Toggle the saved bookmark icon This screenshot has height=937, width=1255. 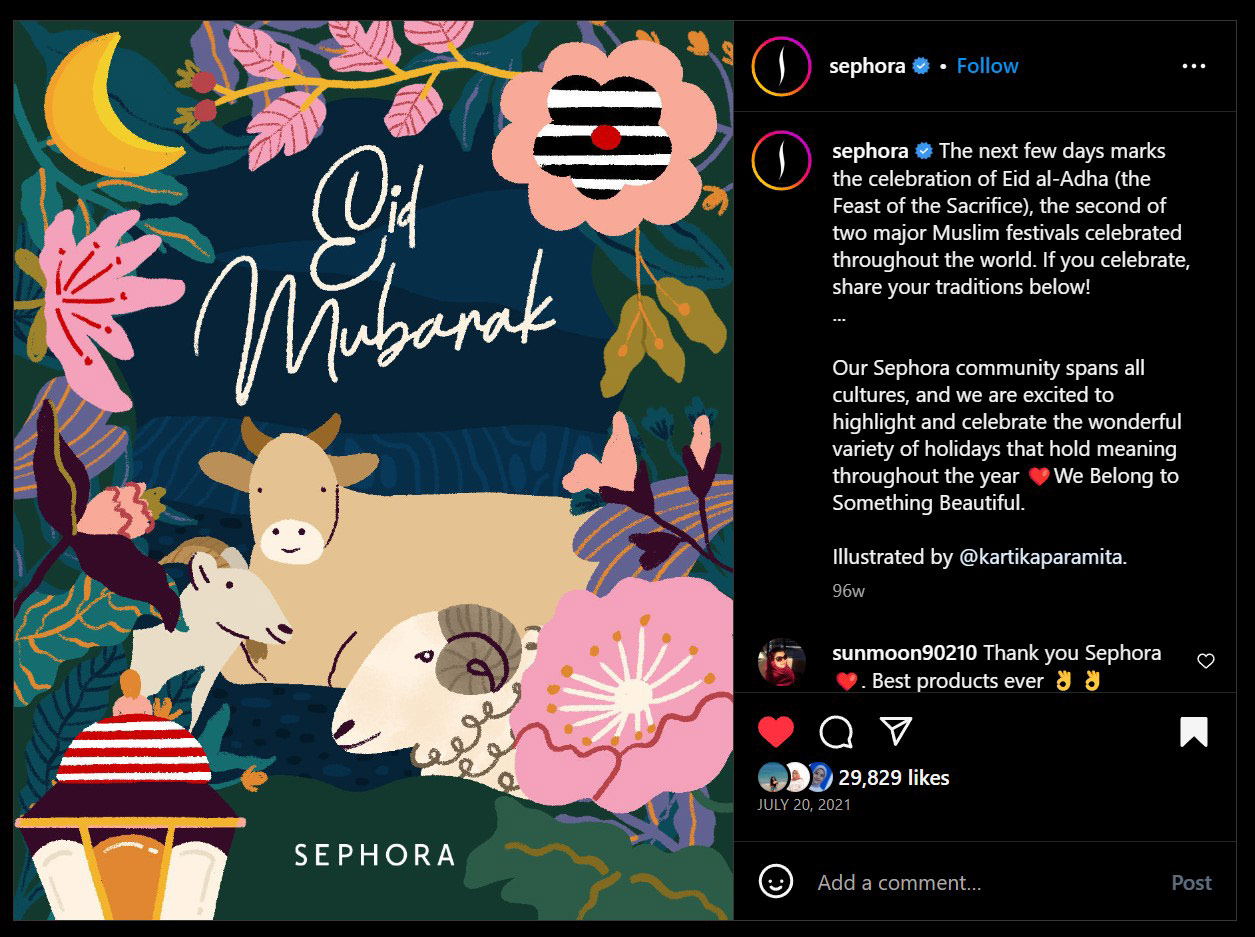point(1194,732)
